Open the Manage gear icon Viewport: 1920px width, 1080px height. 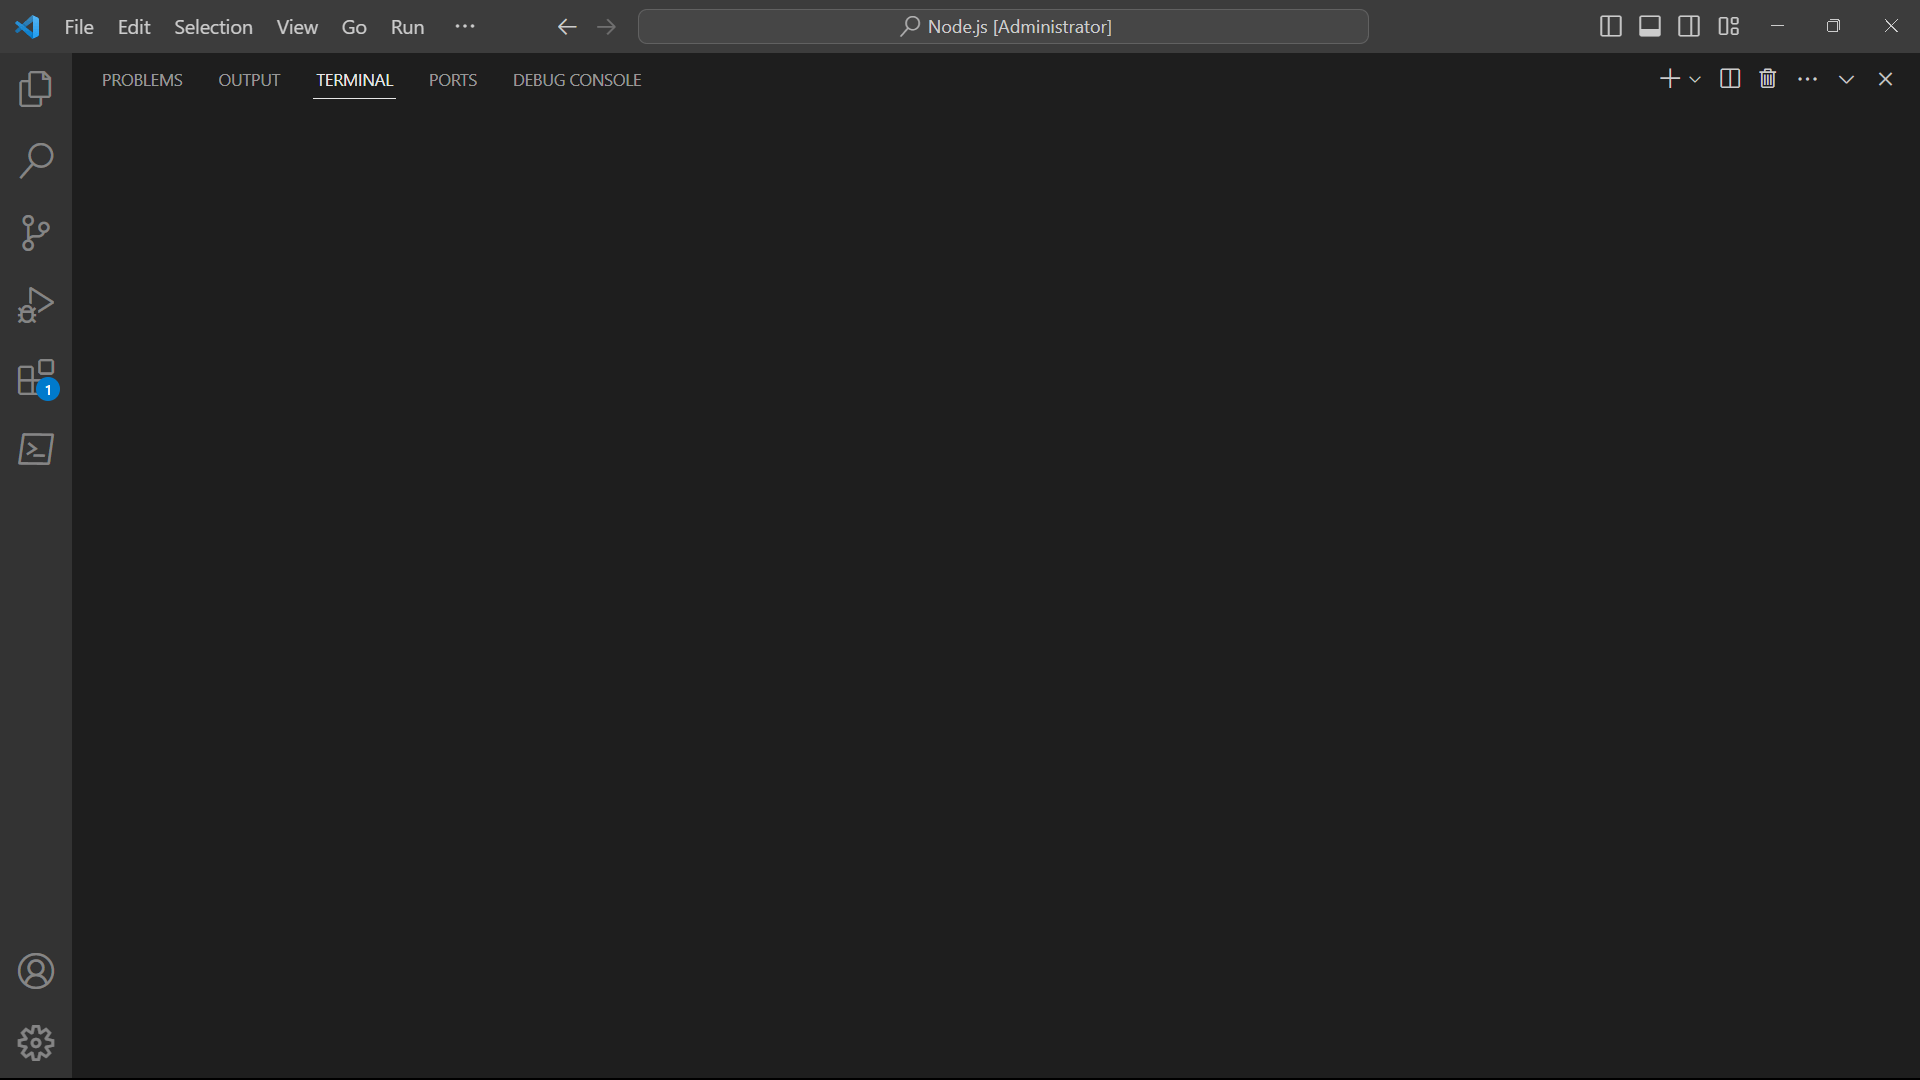point(36,1043)
